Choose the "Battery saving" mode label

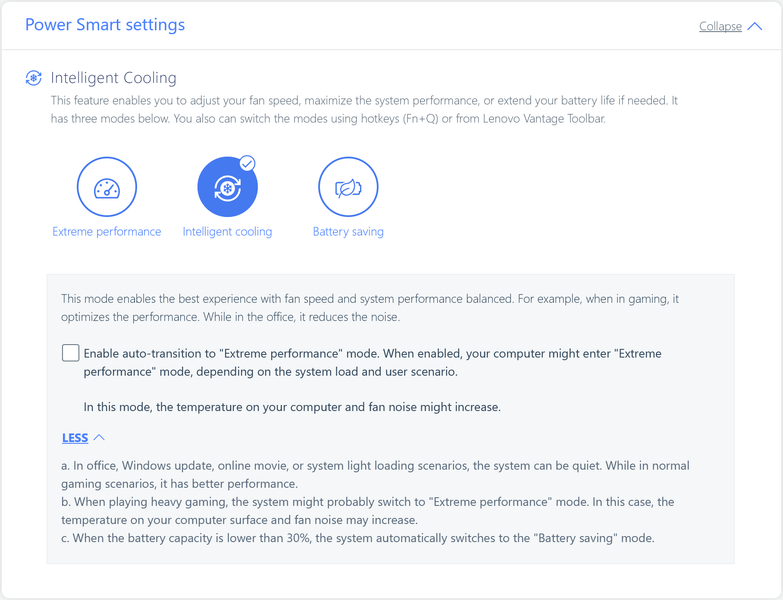pyautogui.click(x=348, y=232)
